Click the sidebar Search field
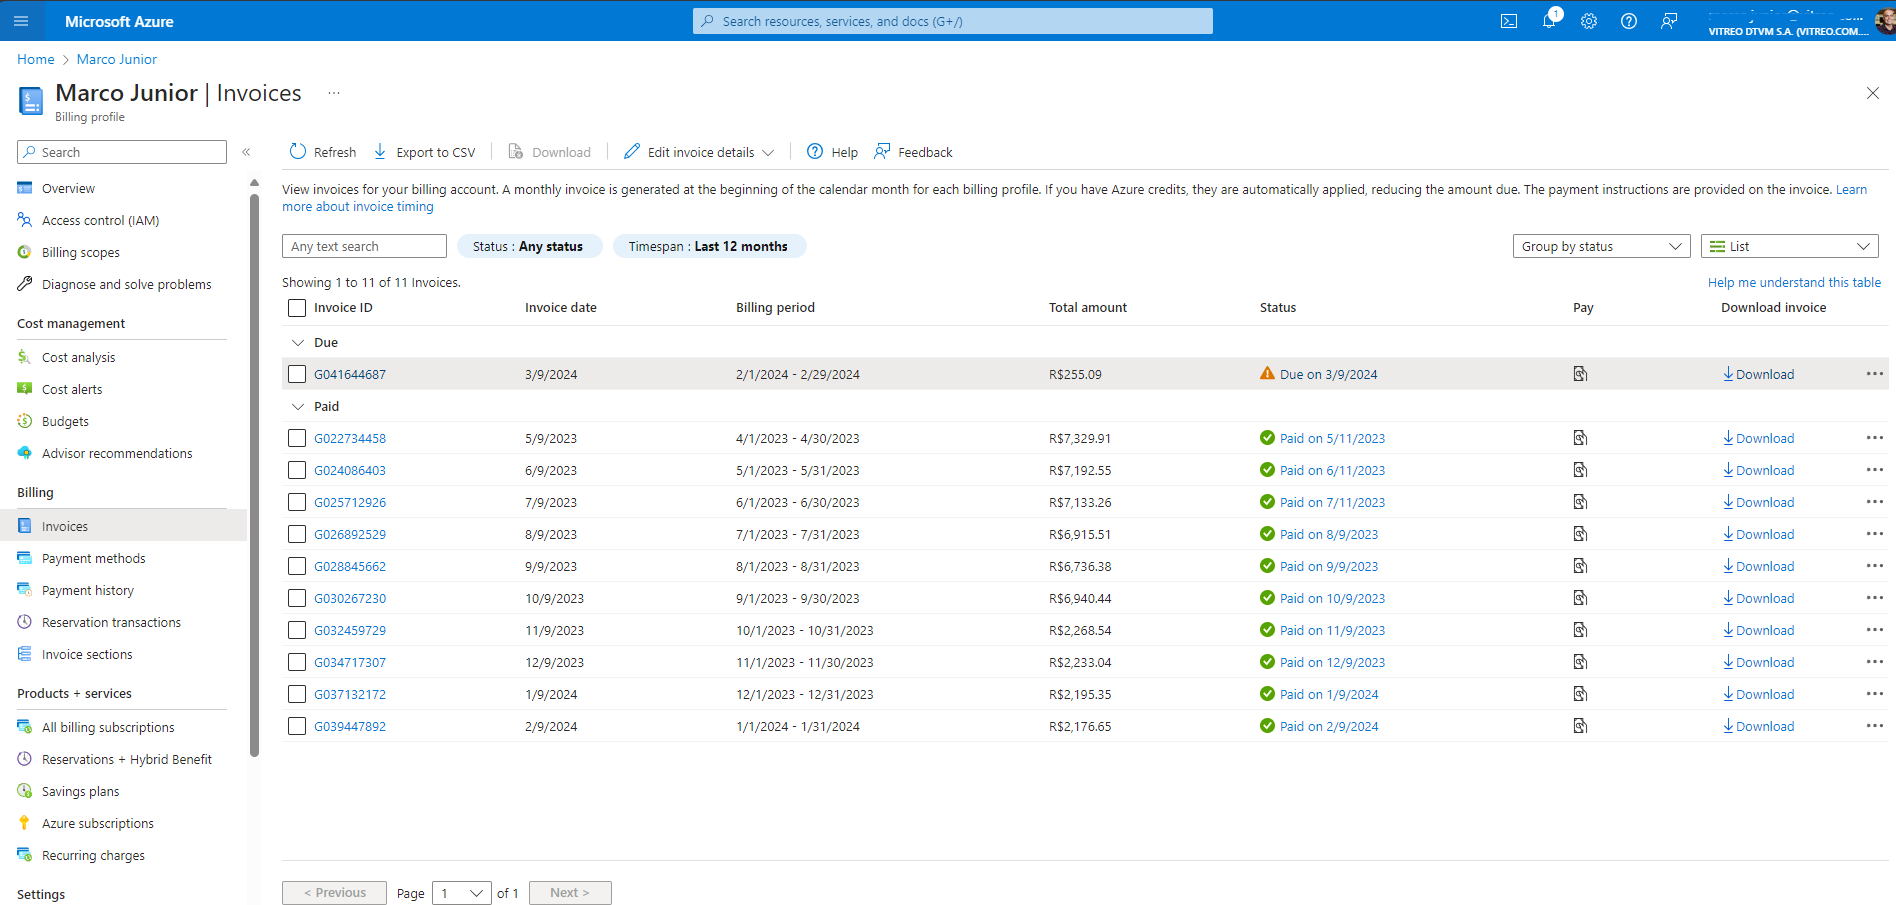This screenshot has height=905, width=1896. pos(122,152)
